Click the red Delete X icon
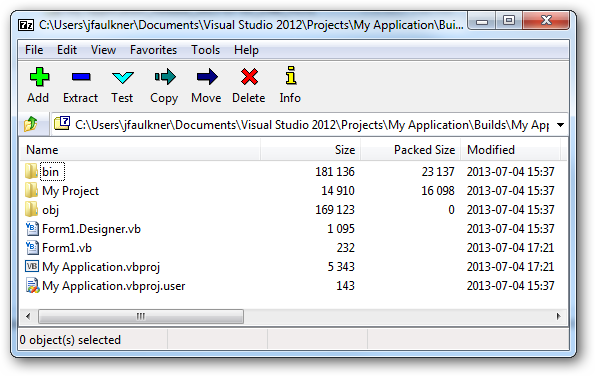Screen dimensions: 595x376 click(x=249, y=77)
